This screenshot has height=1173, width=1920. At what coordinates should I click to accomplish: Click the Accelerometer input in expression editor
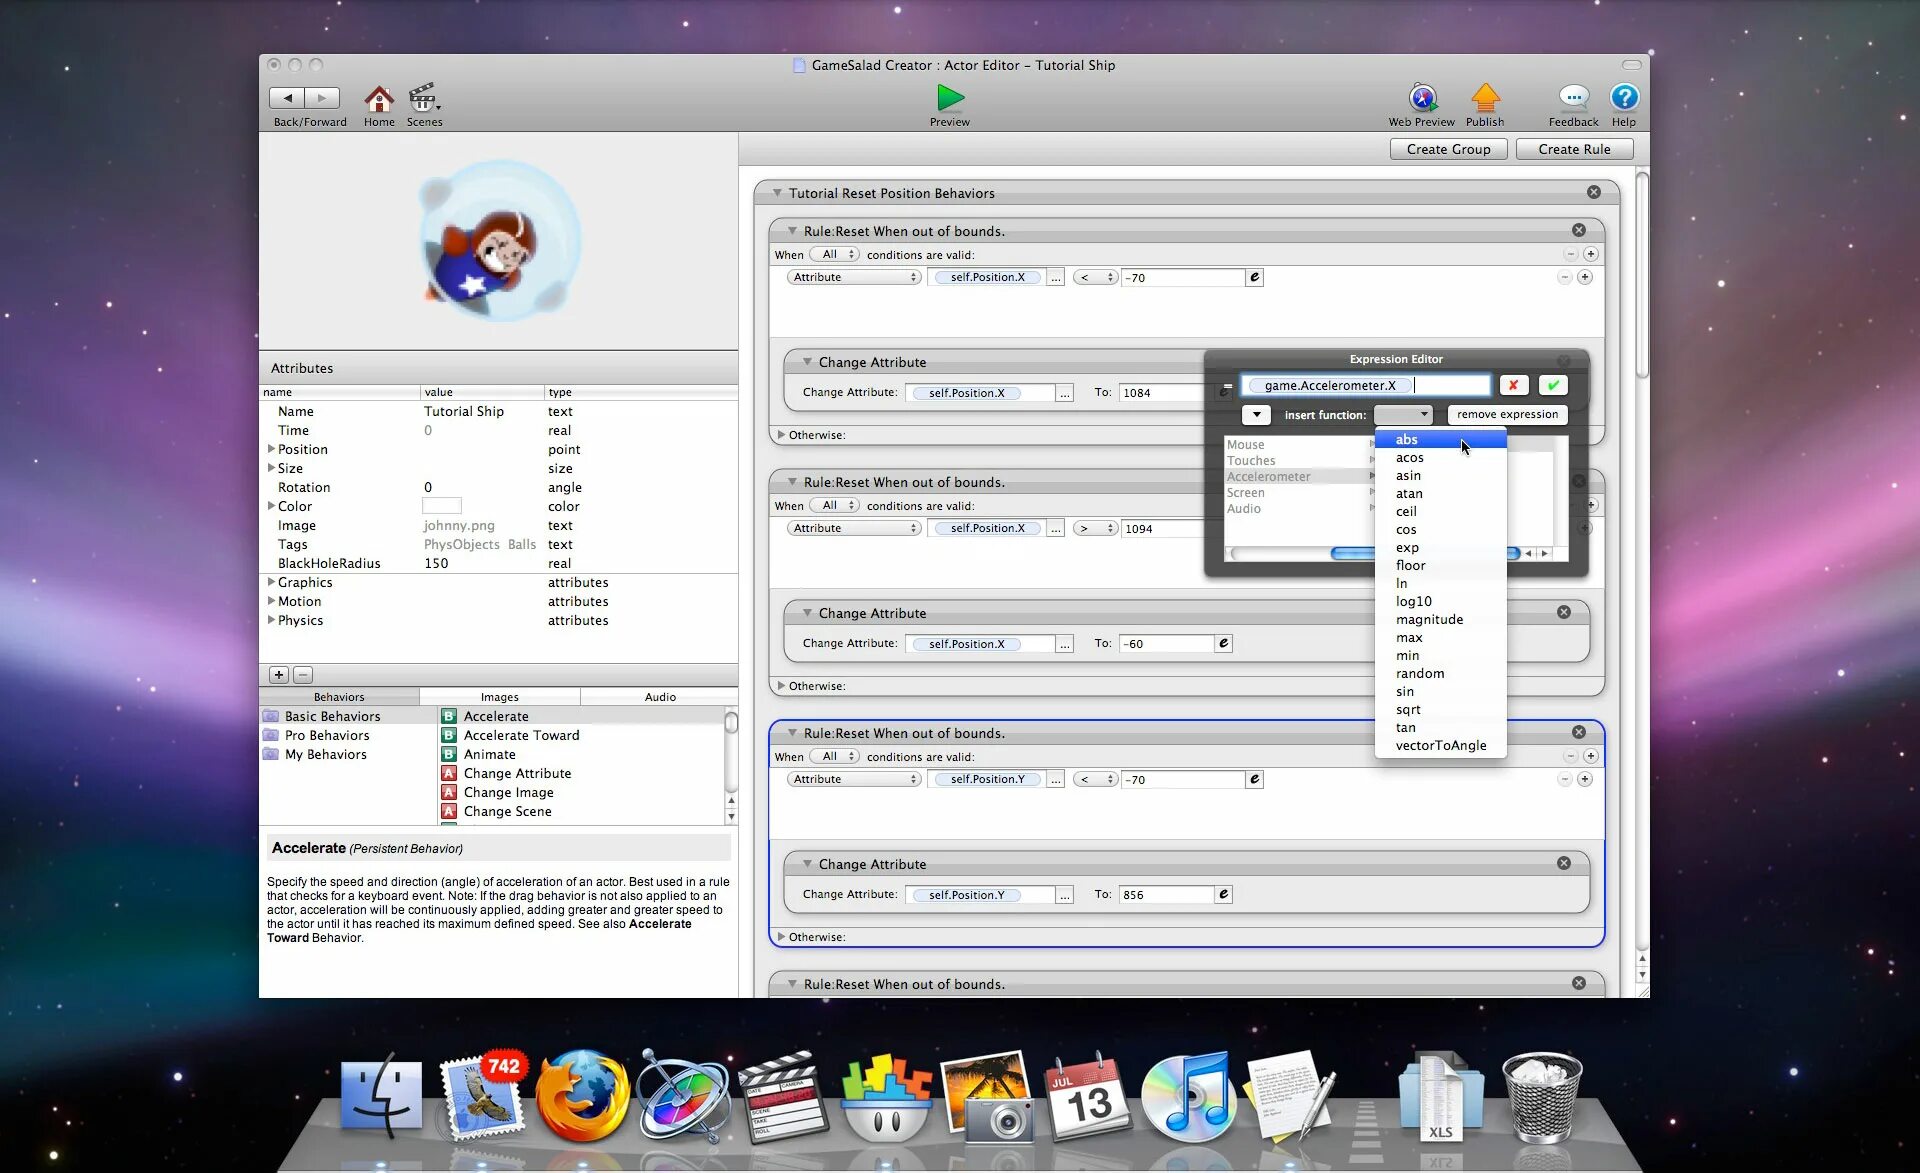[1267, 476]
